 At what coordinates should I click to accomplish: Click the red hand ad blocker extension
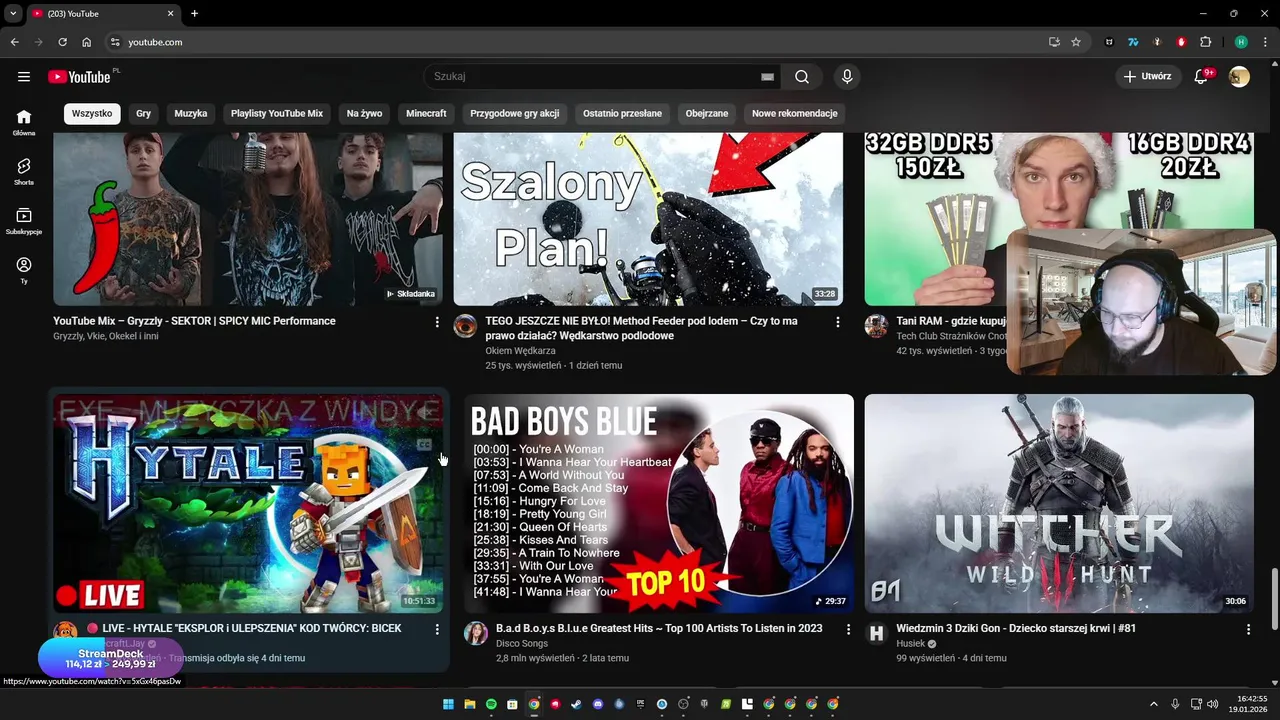point(1182,42)
